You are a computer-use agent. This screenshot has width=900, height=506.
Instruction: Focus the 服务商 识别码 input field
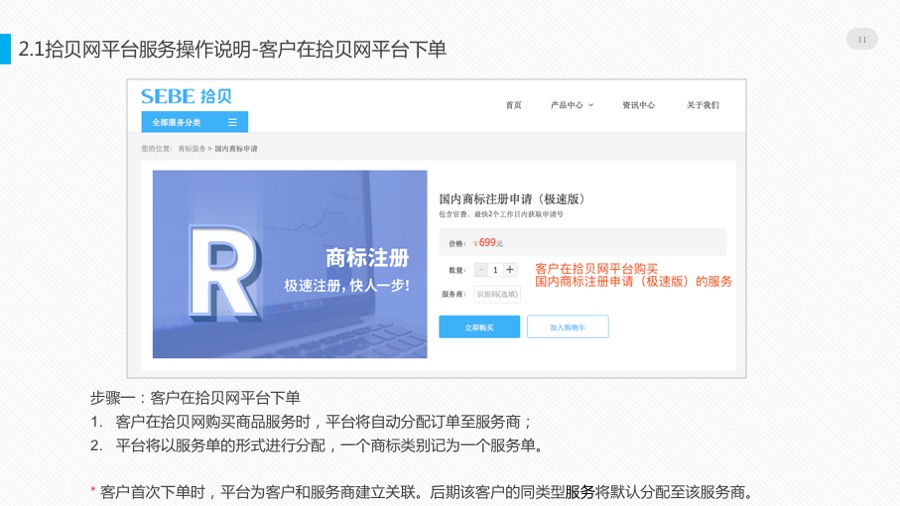point(497,294)
